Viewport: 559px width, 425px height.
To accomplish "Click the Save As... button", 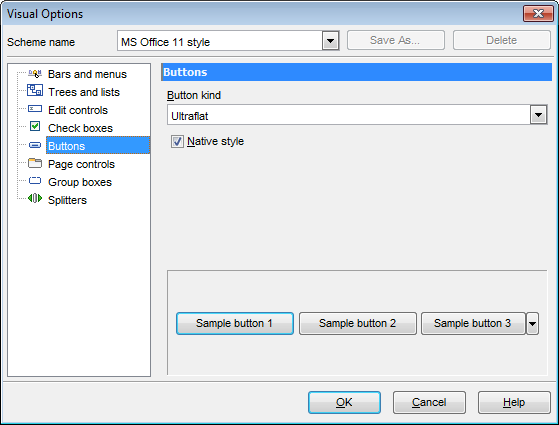I will click(x=396, y=40).
